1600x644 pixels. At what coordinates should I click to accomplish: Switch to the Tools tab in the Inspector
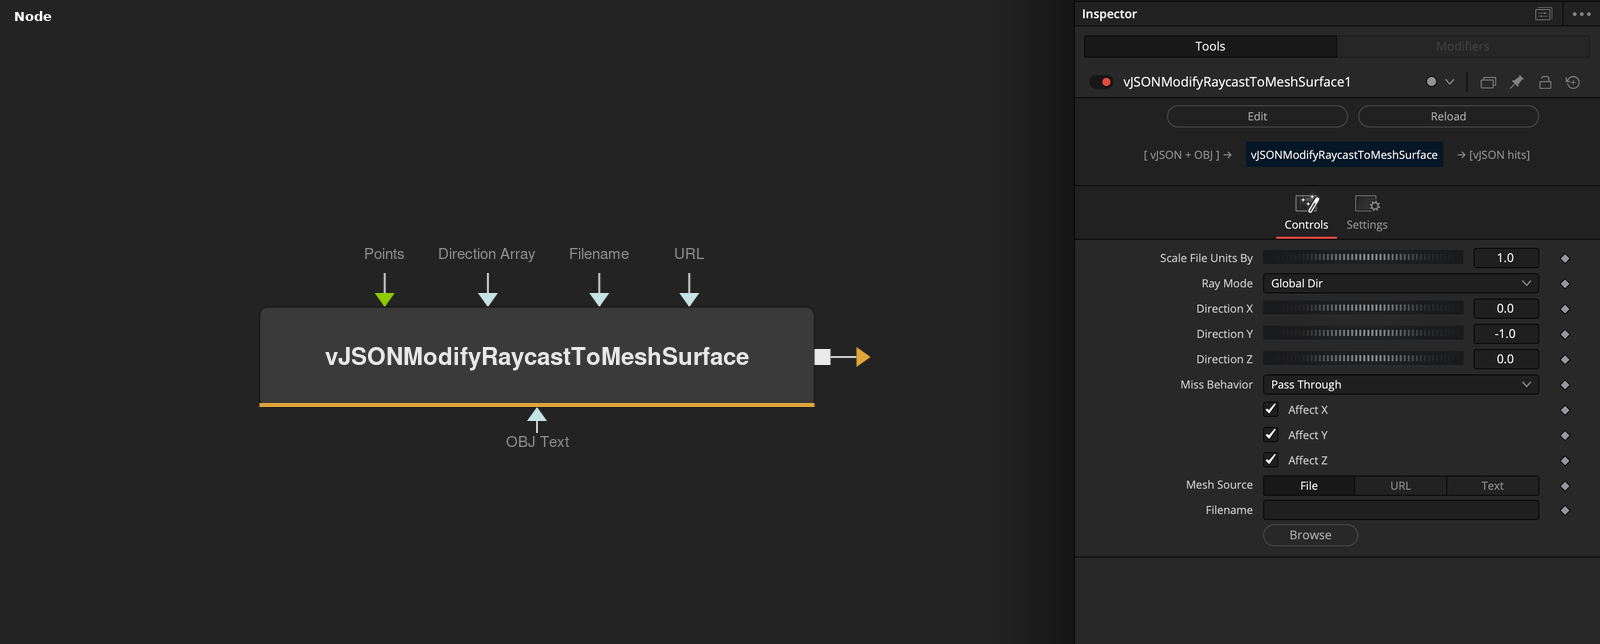pyautogui.click(x=1210, y=46)
